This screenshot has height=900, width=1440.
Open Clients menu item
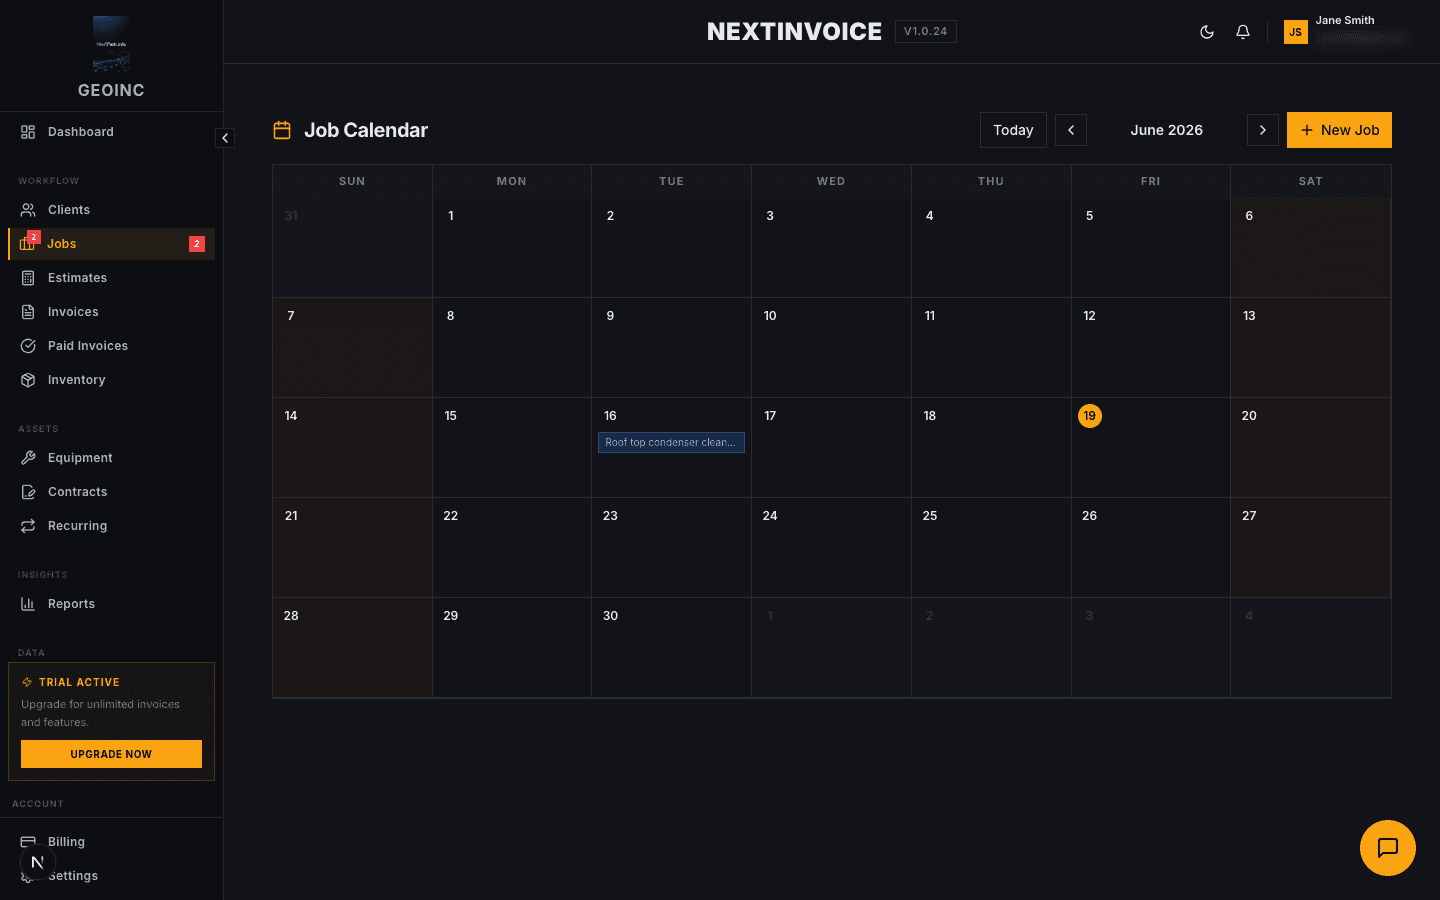click(x=111, y=210)
